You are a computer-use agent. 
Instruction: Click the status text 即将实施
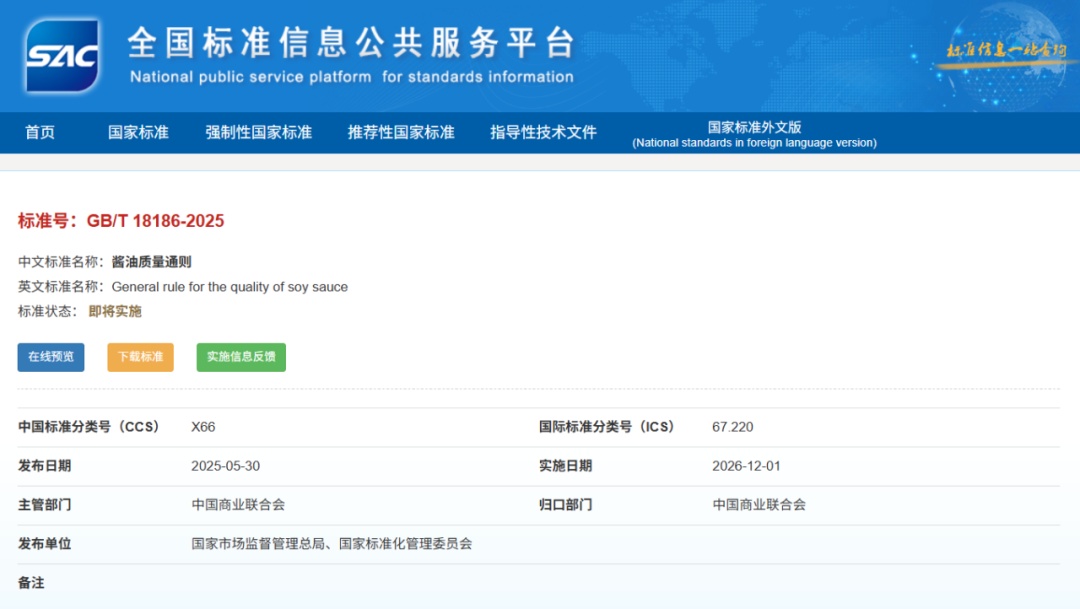115,311
